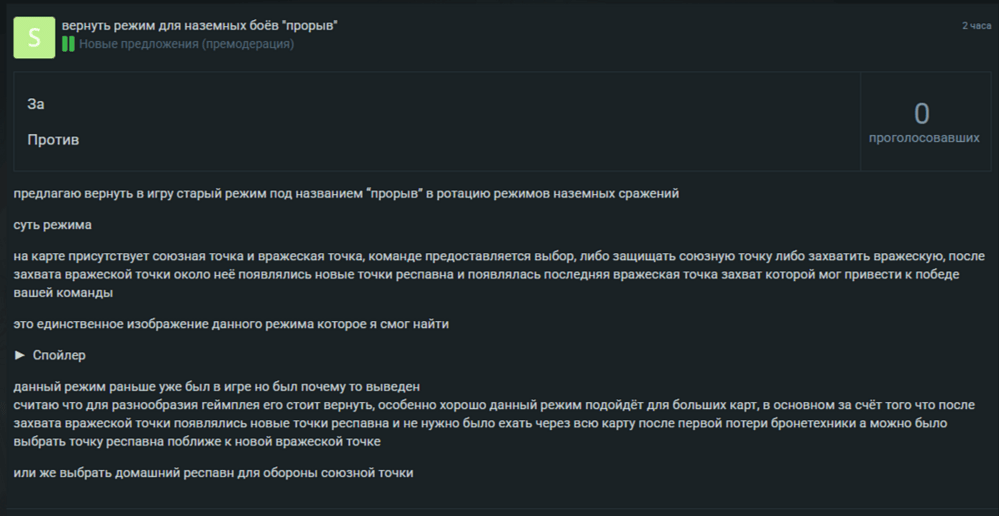Click the "Спойлер" label text
Screen dimensions: 999x516
click(59, 355)
